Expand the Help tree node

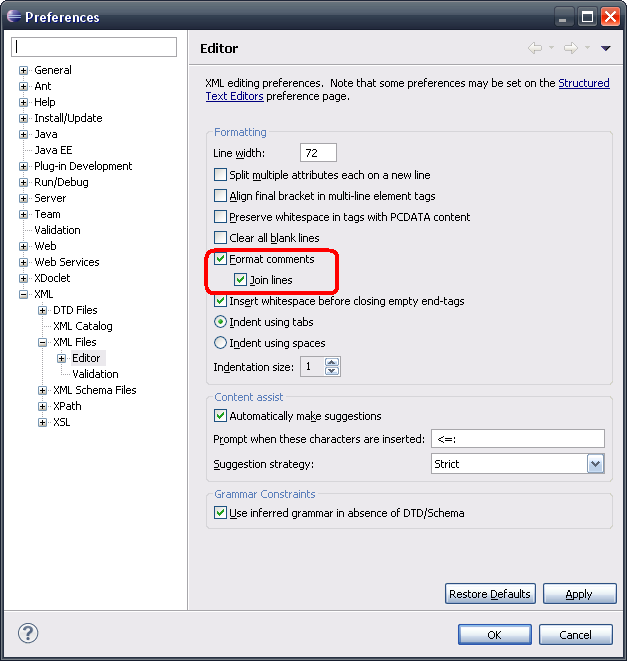point(24,102)
